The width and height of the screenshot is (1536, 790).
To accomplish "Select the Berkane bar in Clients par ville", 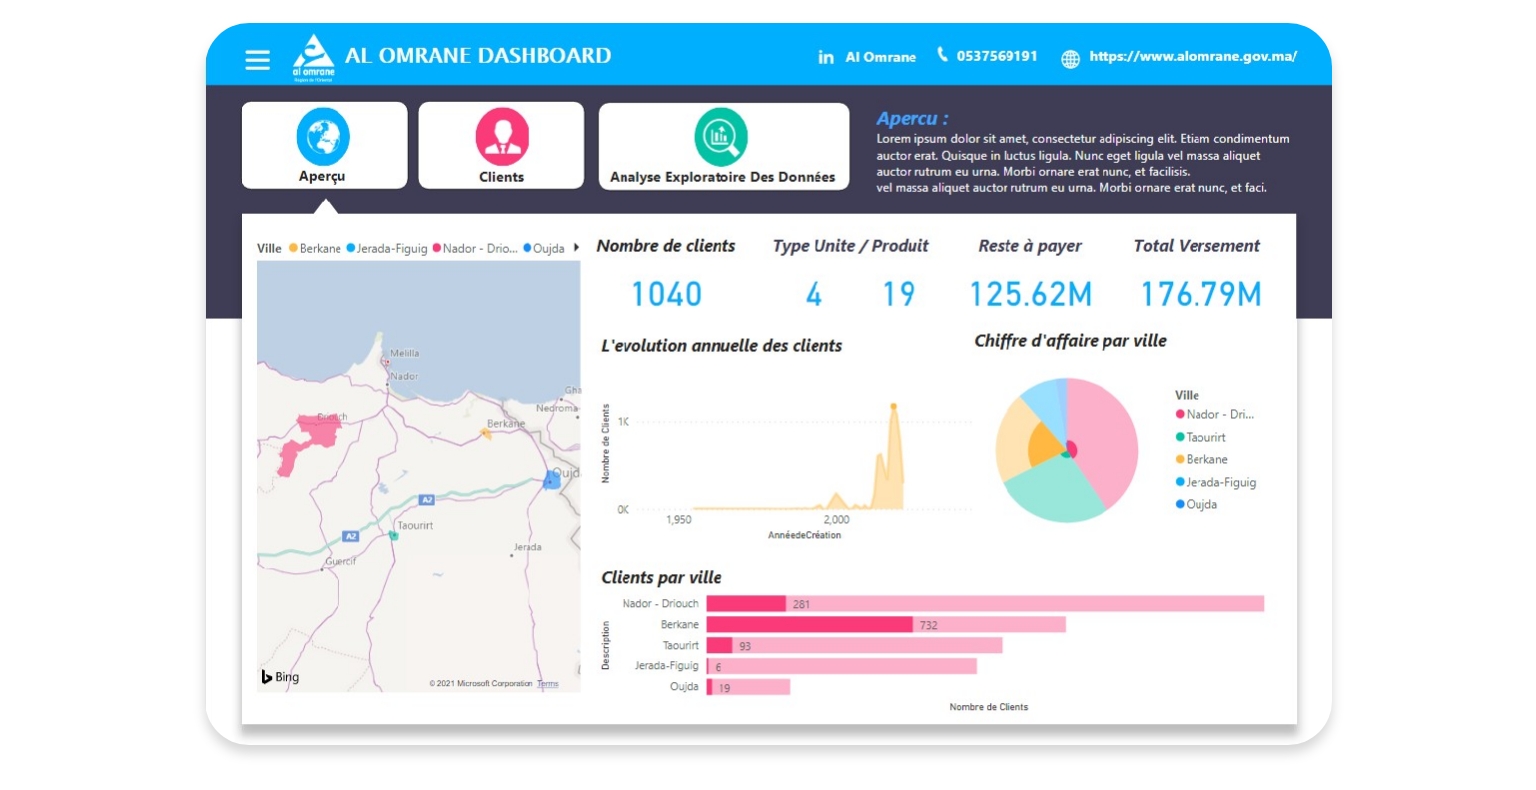I will pyautogui.click(x=809, y=625).
